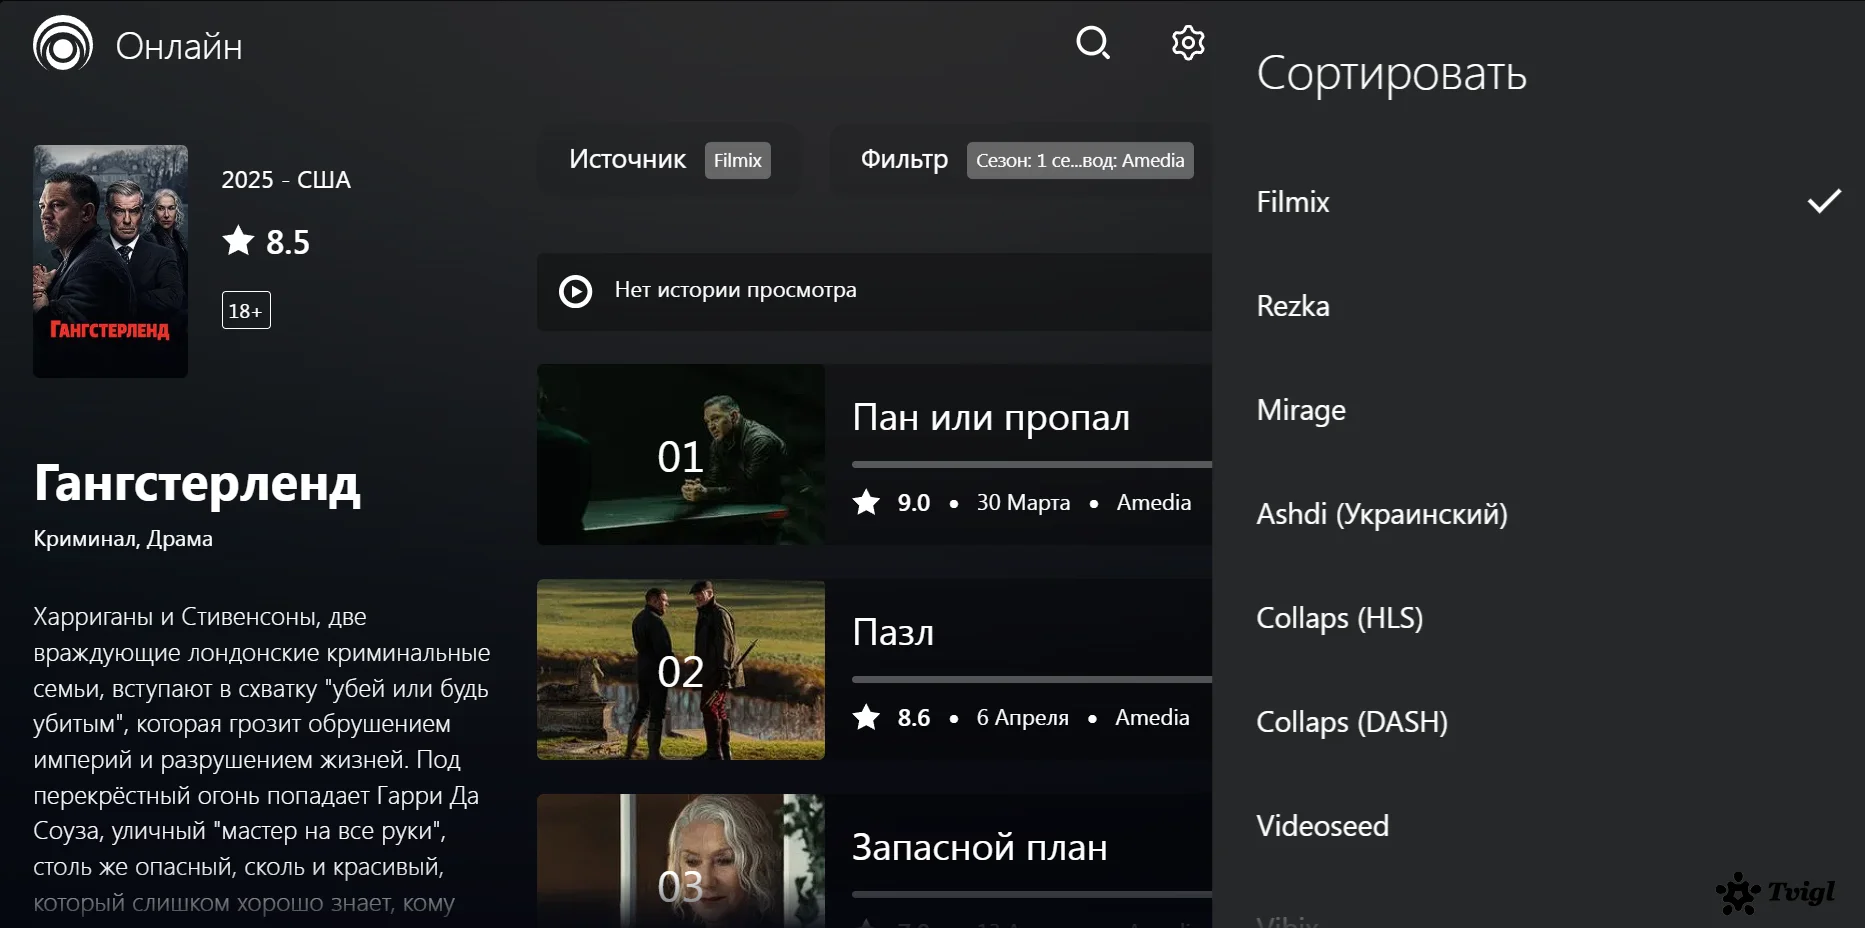
Task: Click the play icon in watch history
Action: [575, 291]
